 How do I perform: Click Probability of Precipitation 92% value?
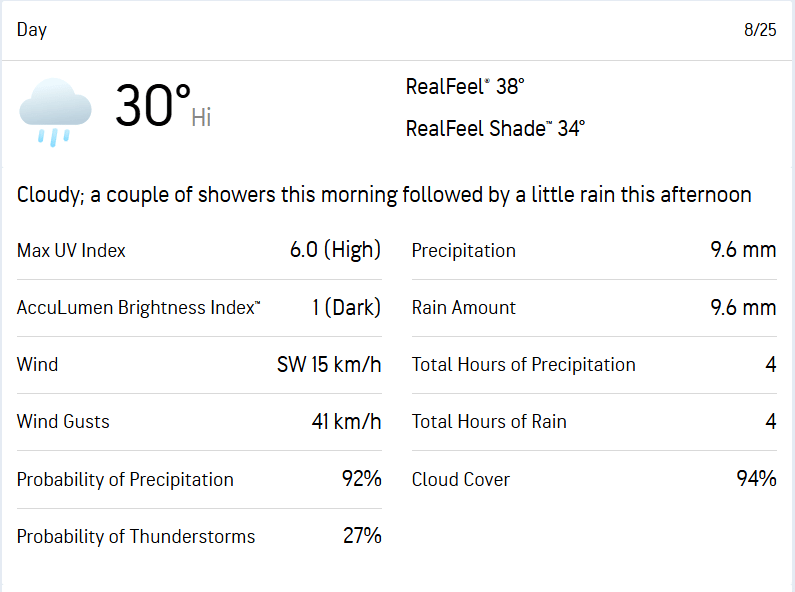pos(362,478)
